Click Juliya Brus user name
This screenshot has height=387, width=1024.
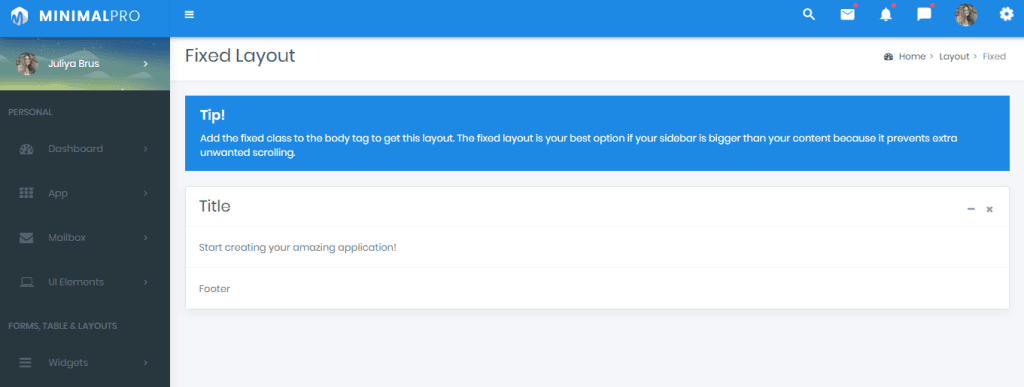tap(74, 64)
